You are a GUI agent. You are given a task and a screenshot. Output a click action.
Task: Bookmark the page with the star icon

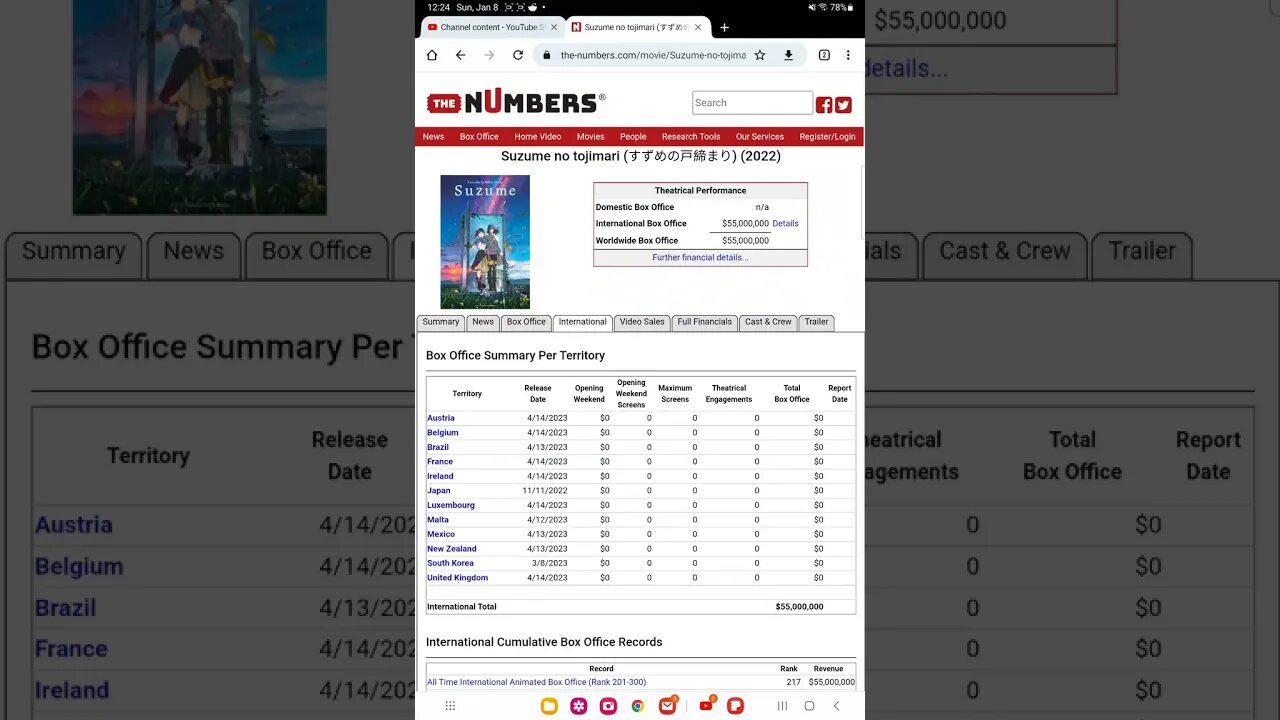760,55
